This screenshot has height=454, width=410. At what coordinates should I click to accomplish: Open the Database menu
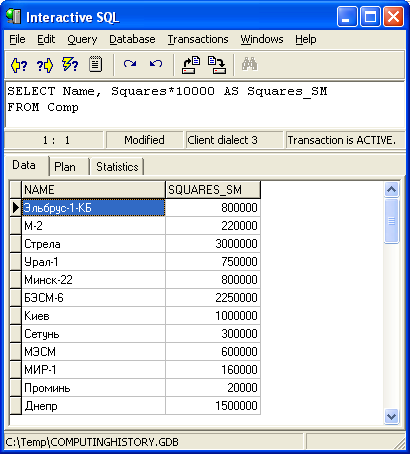point(132,39)
